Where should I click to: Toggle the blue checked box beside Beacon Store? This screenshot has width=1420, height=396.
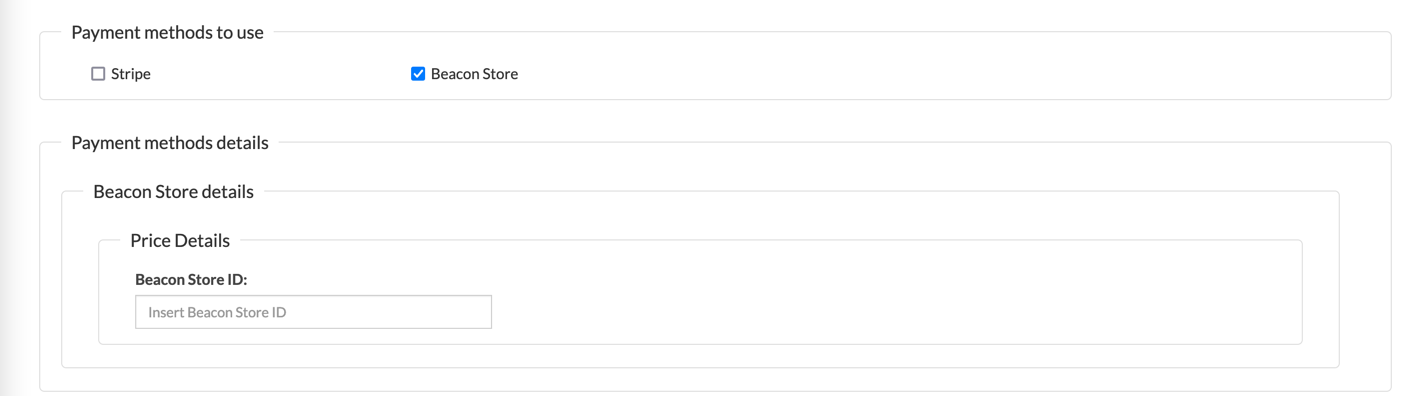pos(418,74)
